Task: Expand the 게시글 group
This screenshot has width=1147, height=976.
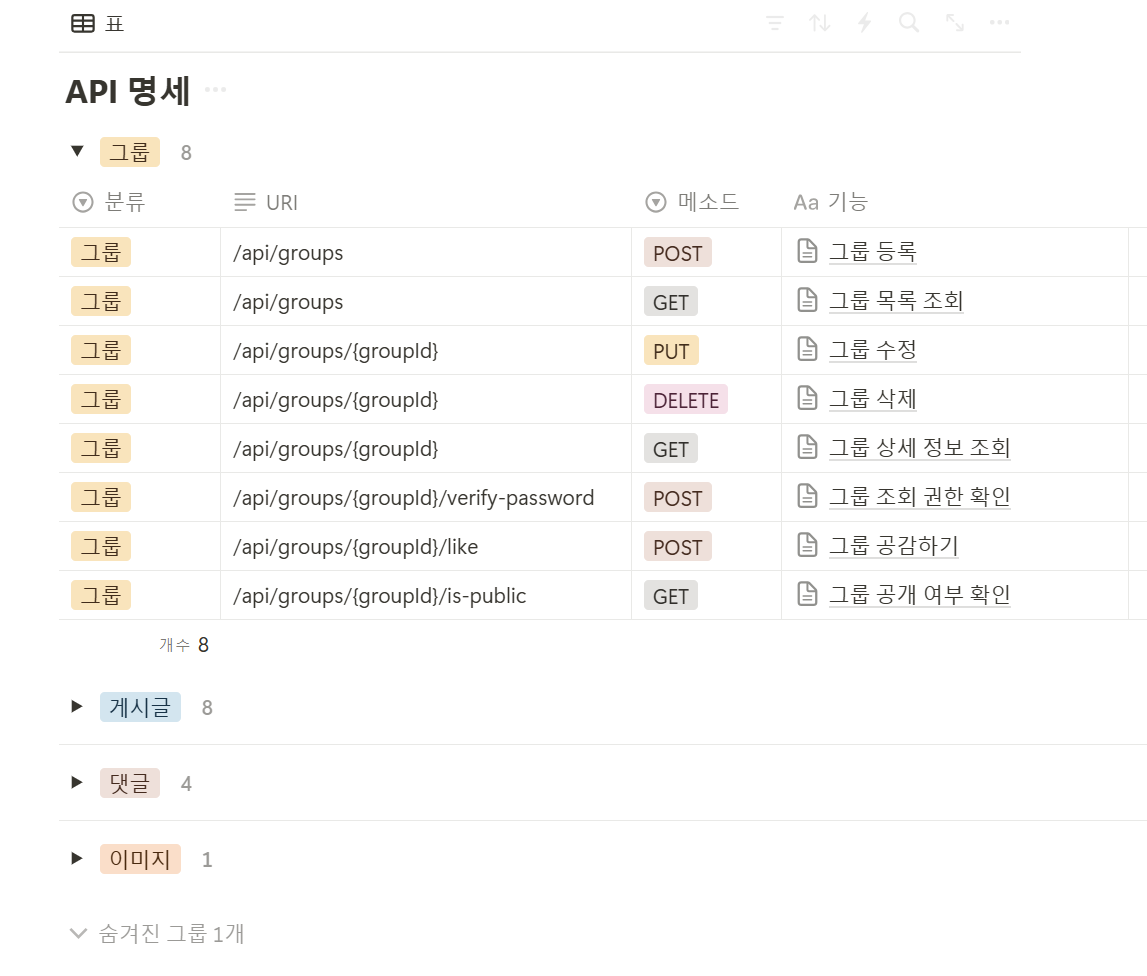Action: pyautogui.click(x=77, y=706)
